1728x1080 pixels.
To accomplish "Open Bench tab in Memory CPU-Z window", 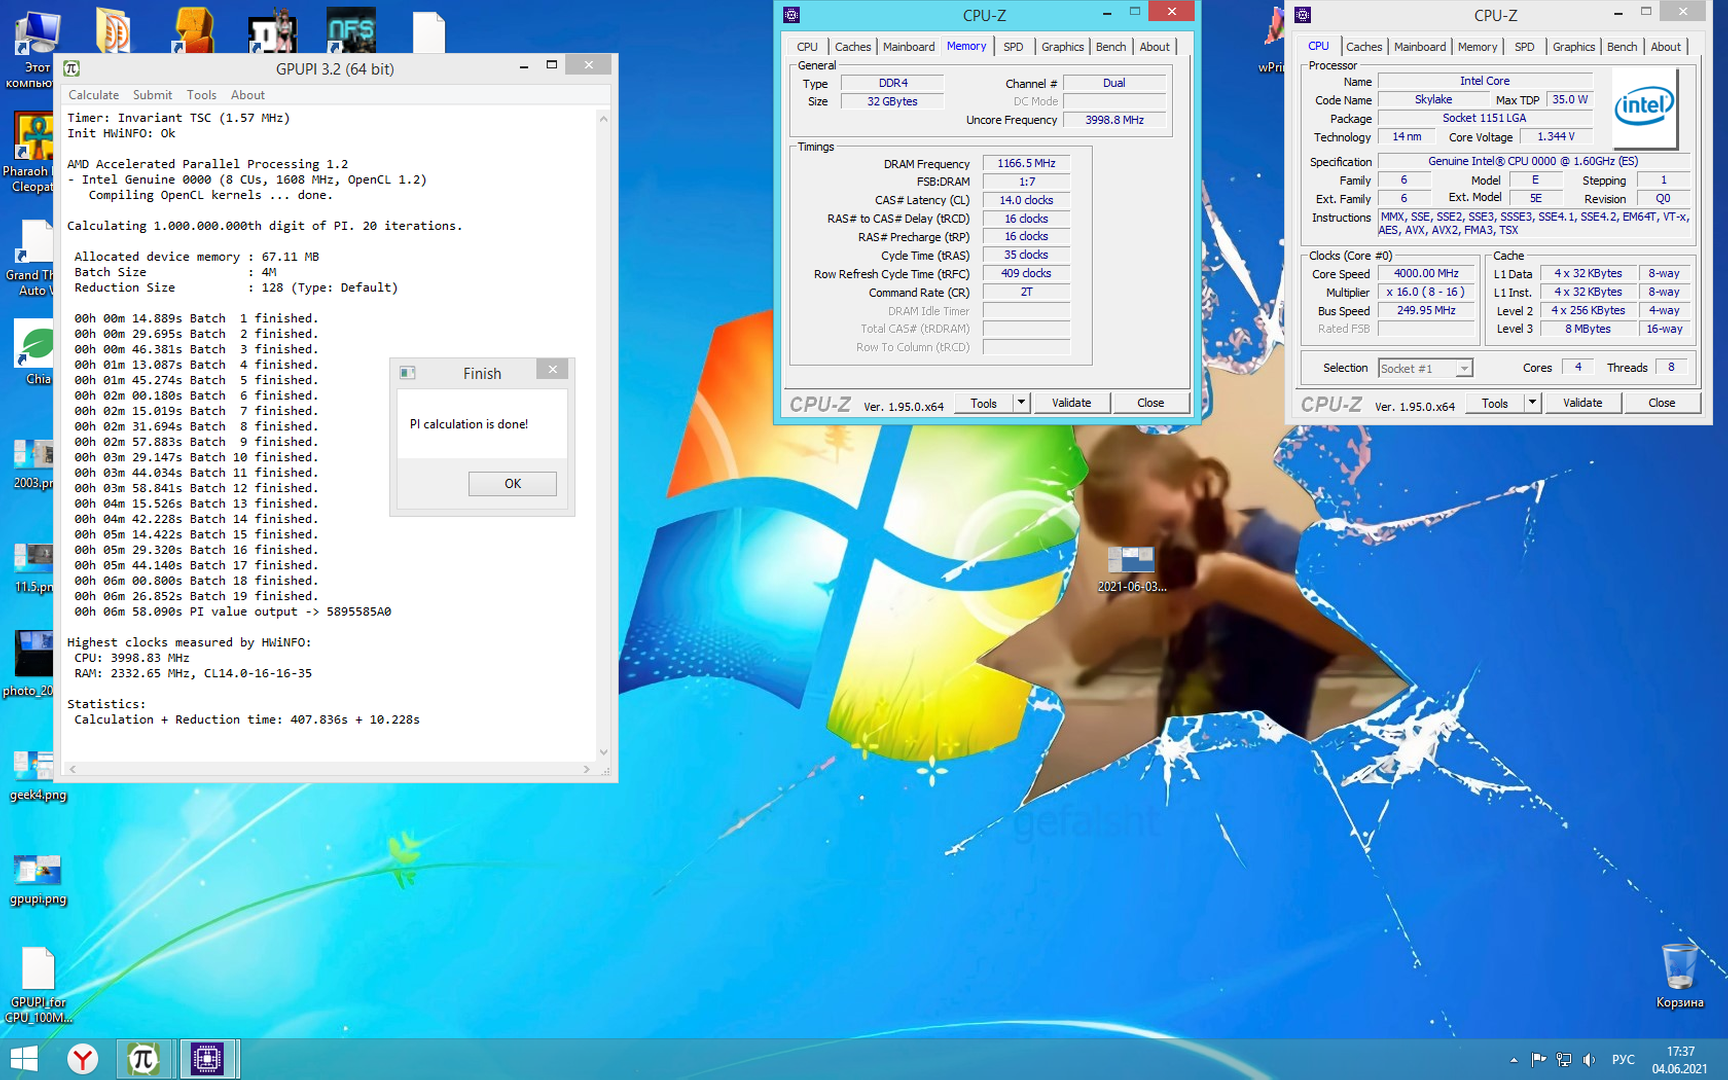I will [x=1110, y=47].
